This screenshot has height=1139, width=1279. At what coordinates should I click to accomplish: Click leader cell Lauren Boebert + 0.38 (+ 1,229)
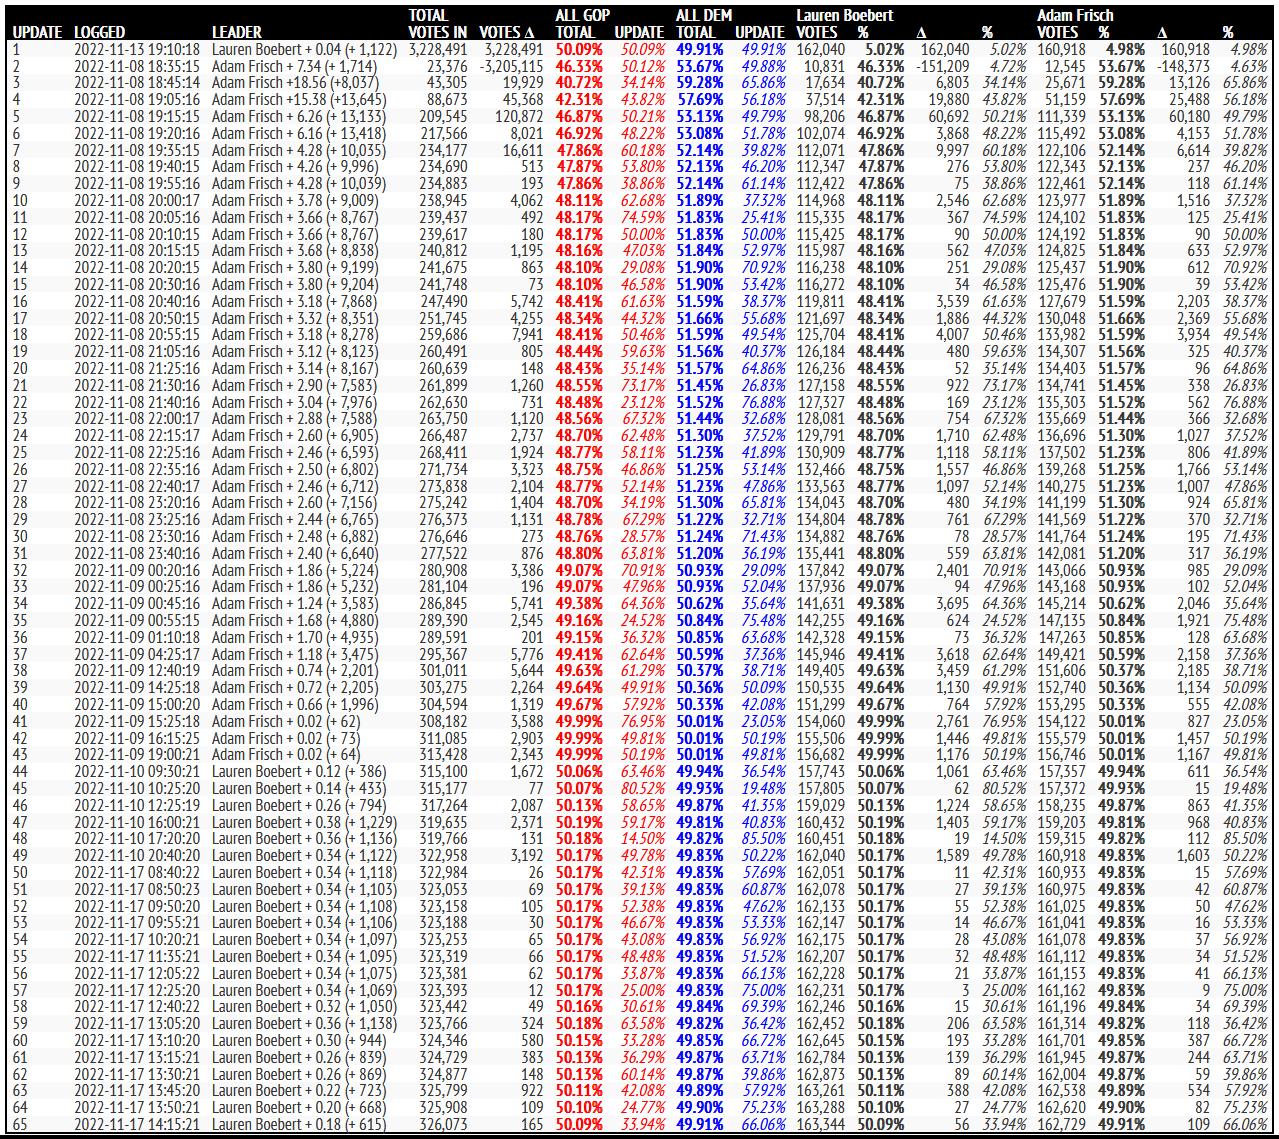(x=304, y=822)
